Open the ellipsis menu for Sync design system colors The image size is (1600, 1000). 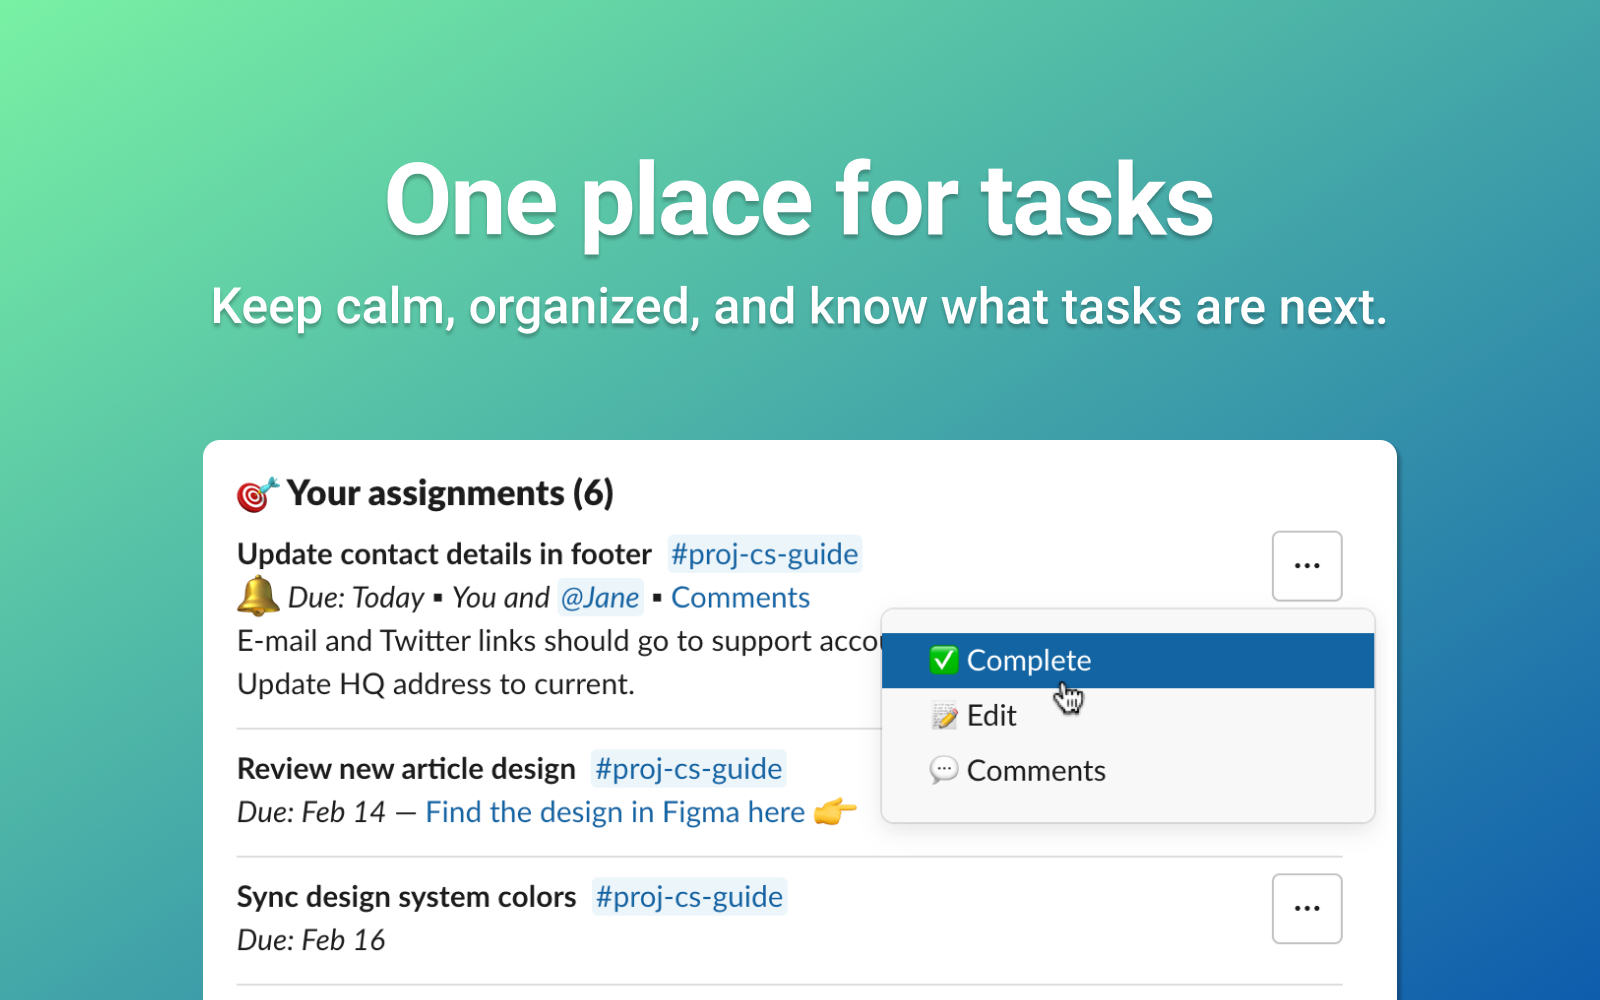pos(1307,909)
